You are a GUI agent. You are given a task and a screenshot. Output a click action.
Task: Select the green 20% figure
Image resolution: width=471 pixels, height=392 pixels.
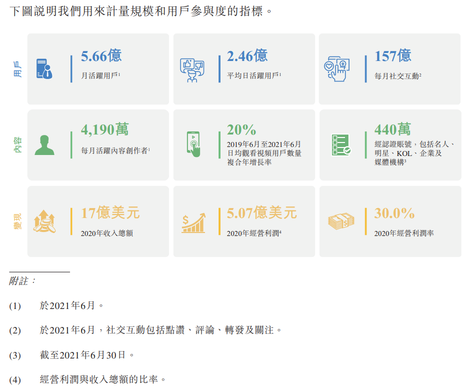(x=242, y=130)
